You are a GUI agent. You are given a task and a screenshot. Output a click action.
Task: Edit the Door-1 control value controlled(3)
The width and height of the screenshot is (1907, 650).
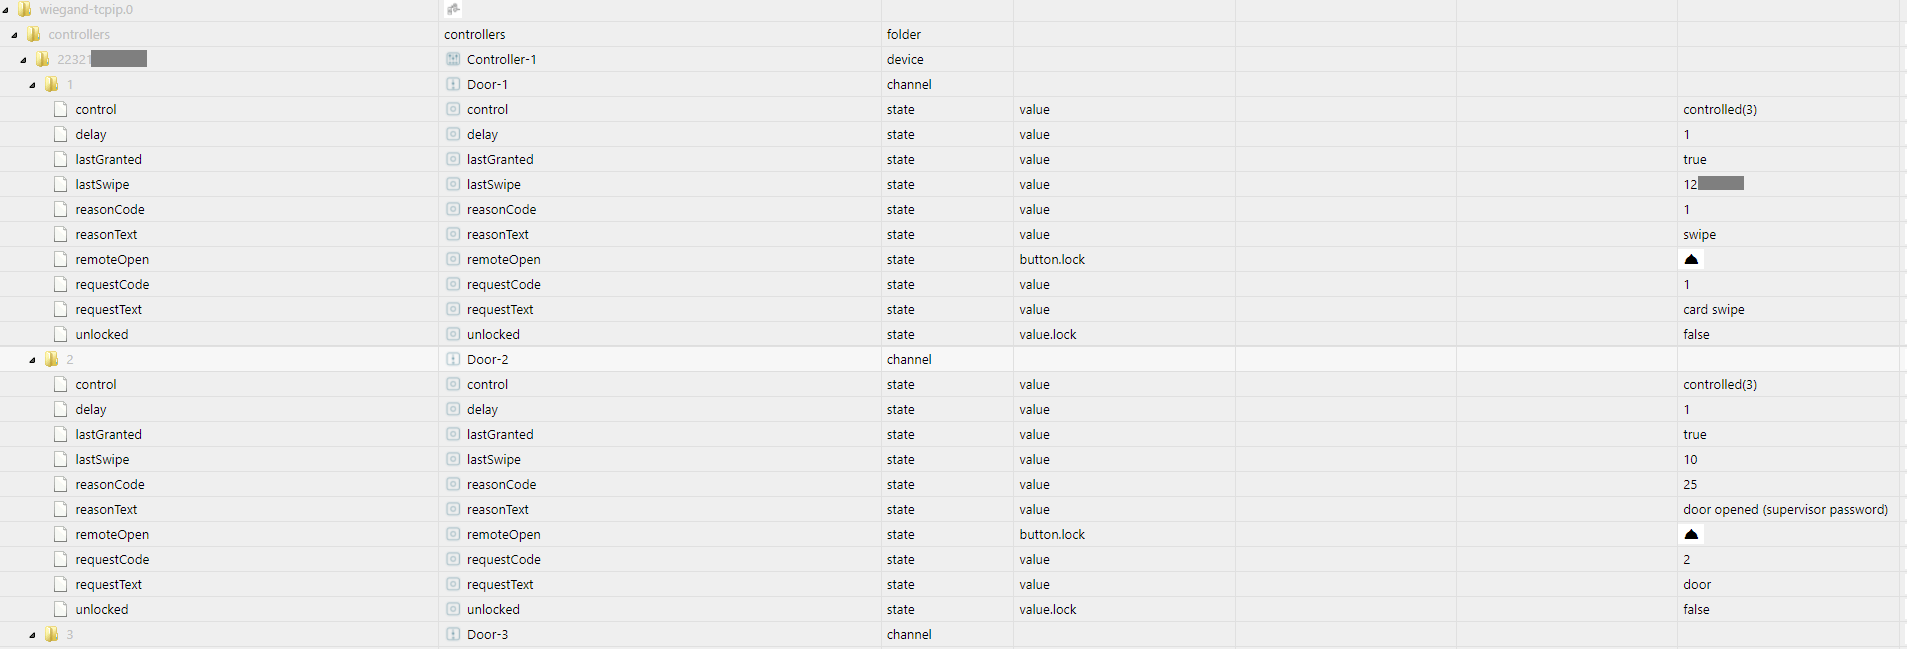(x=1719, y=109)
